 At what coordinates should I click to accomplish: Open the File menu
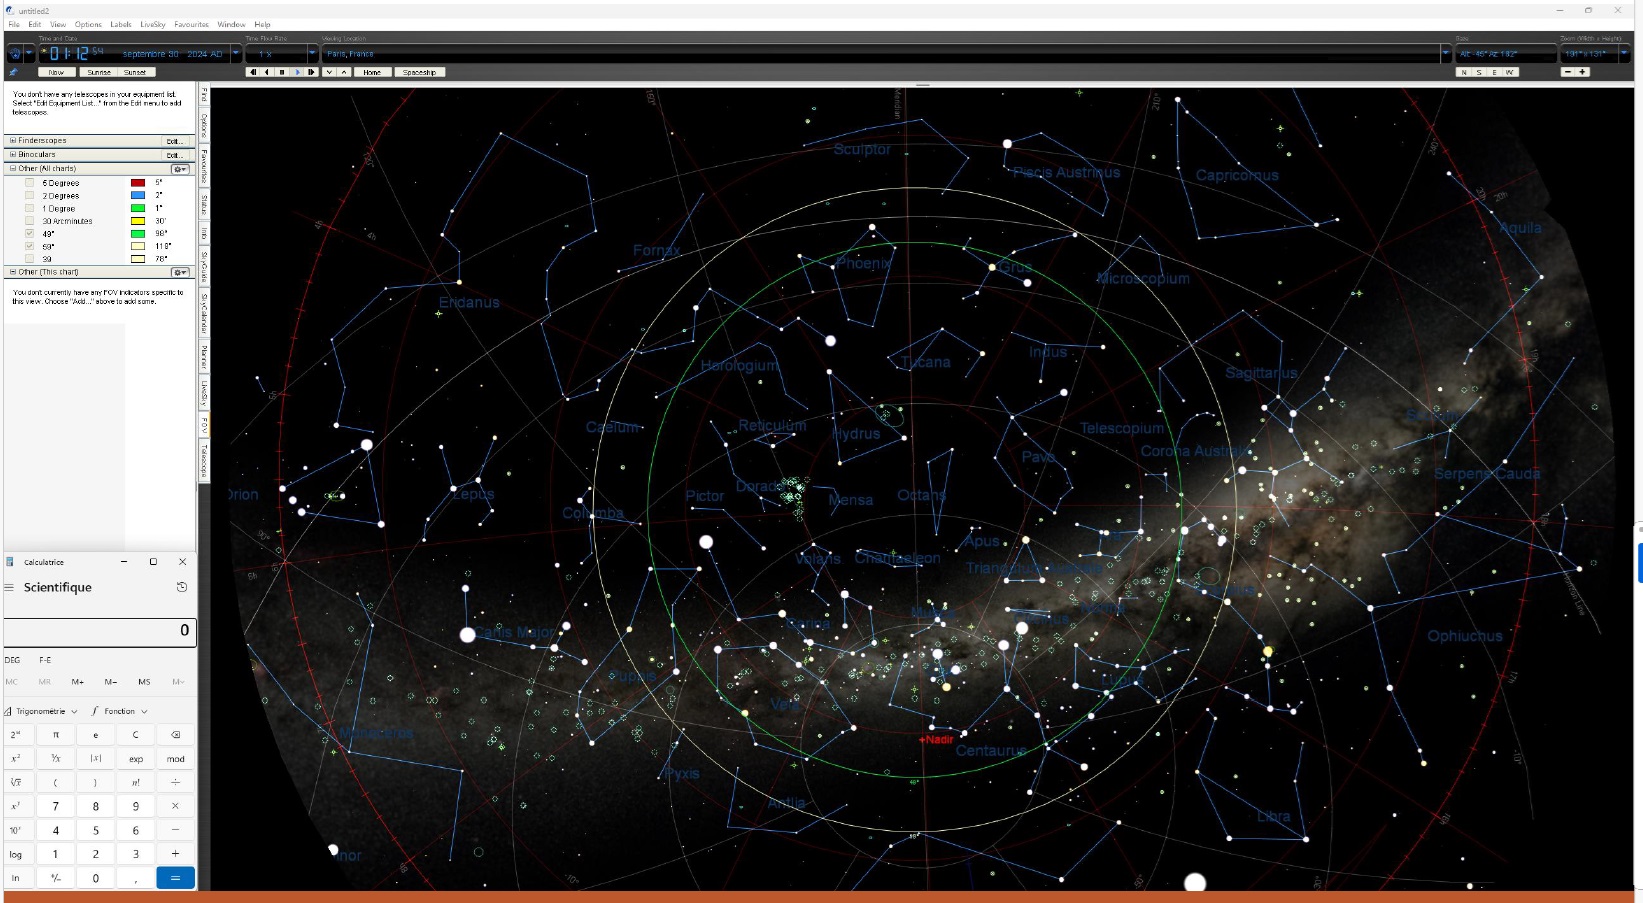(14, 24)
